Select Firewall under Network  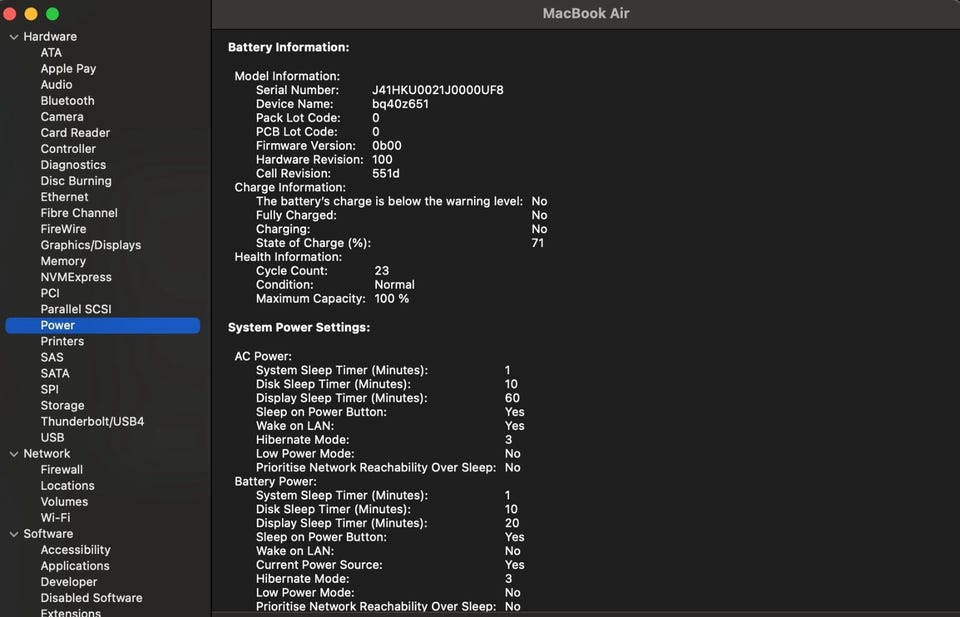tap(61, 469)
